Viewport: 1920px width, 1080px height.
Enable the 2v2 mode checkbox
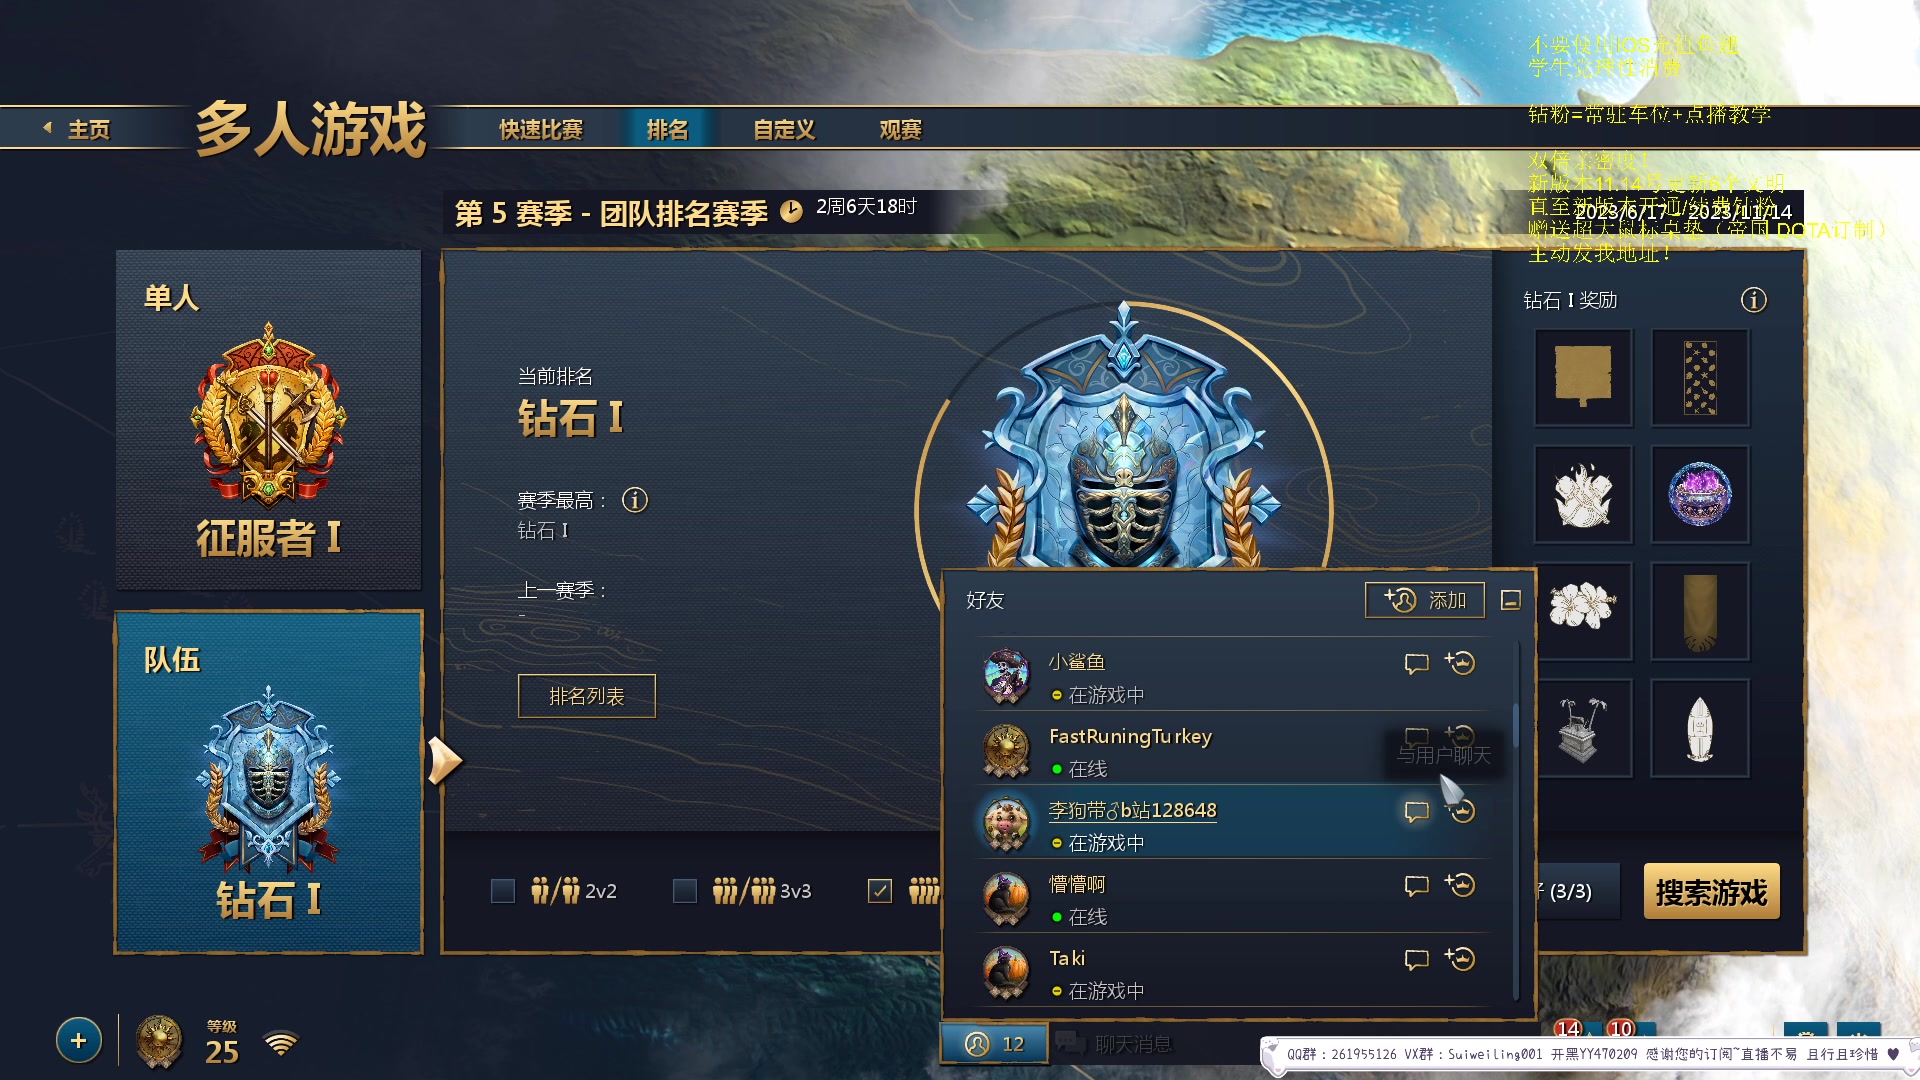click(503, 891)
